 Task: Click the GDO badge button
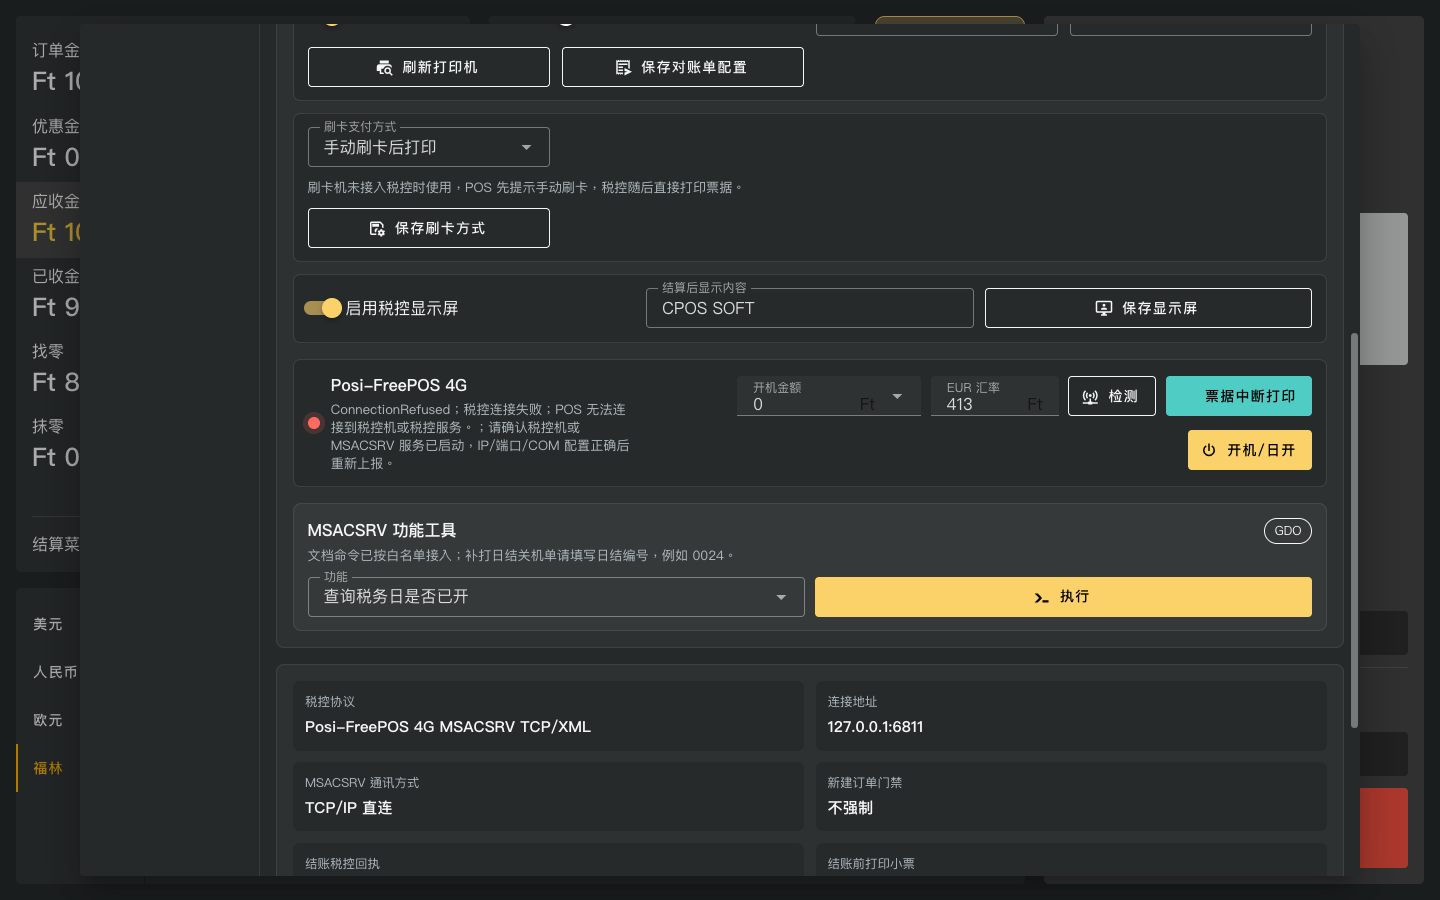(x=1288, y=531)
